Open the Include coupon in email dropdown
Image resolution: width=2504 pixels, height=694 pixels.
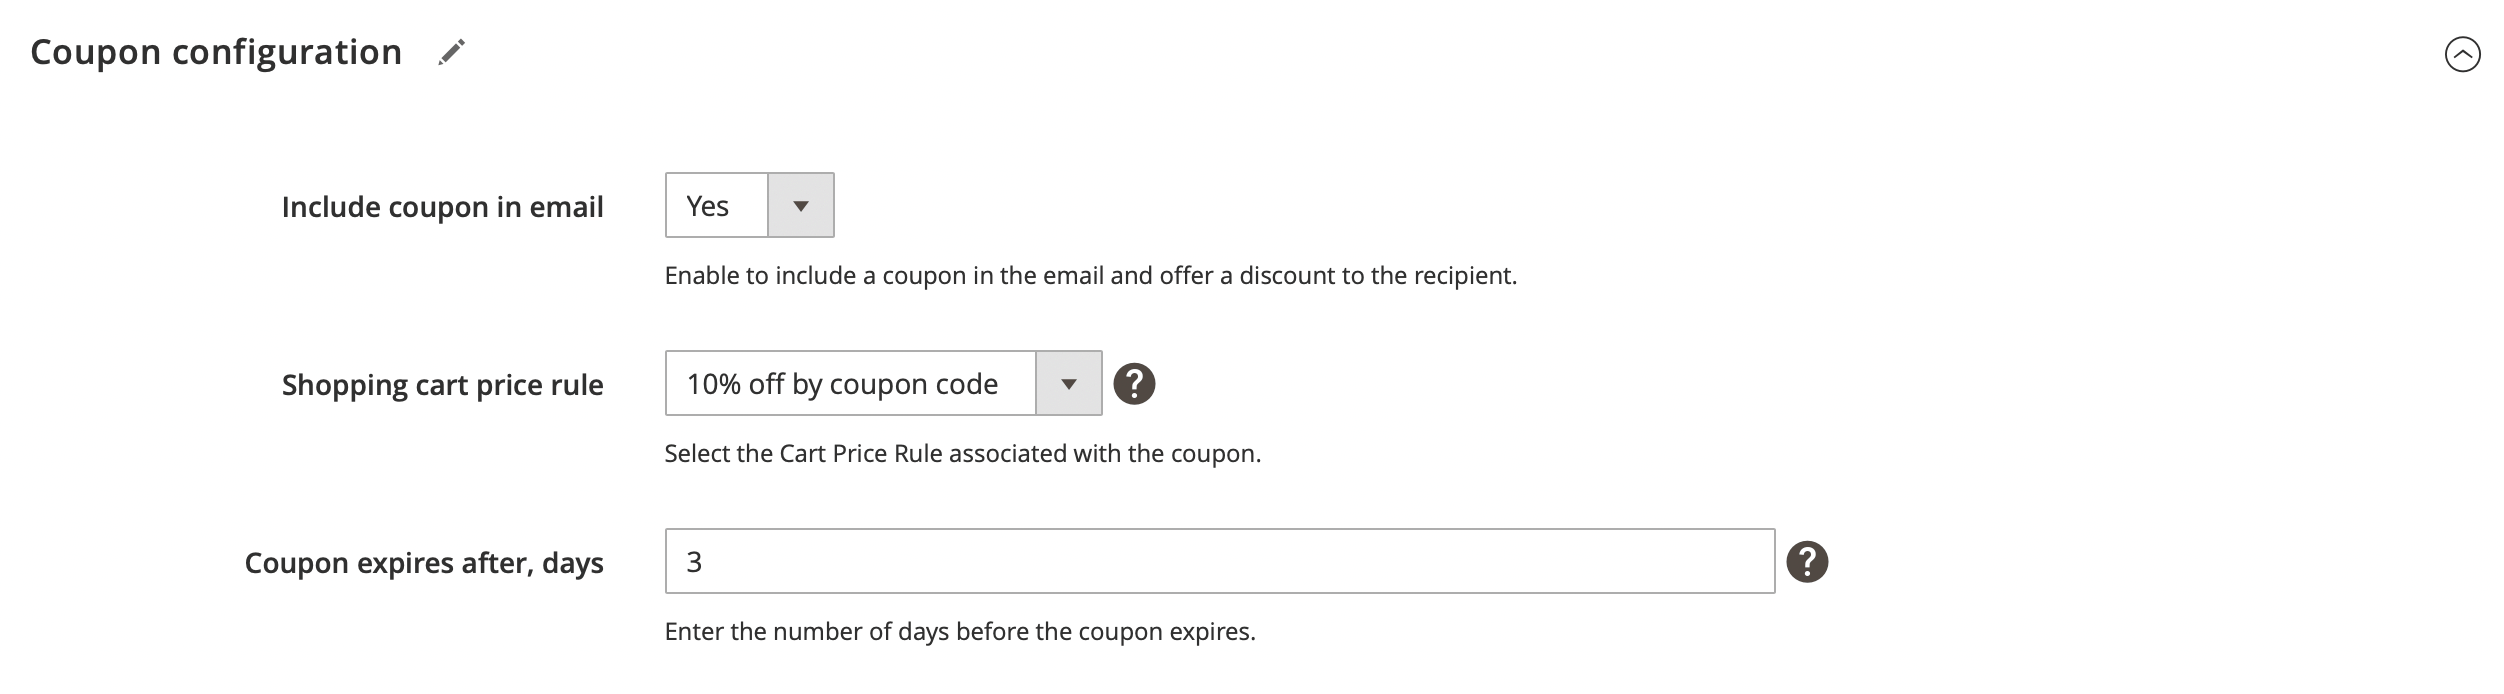803,205
